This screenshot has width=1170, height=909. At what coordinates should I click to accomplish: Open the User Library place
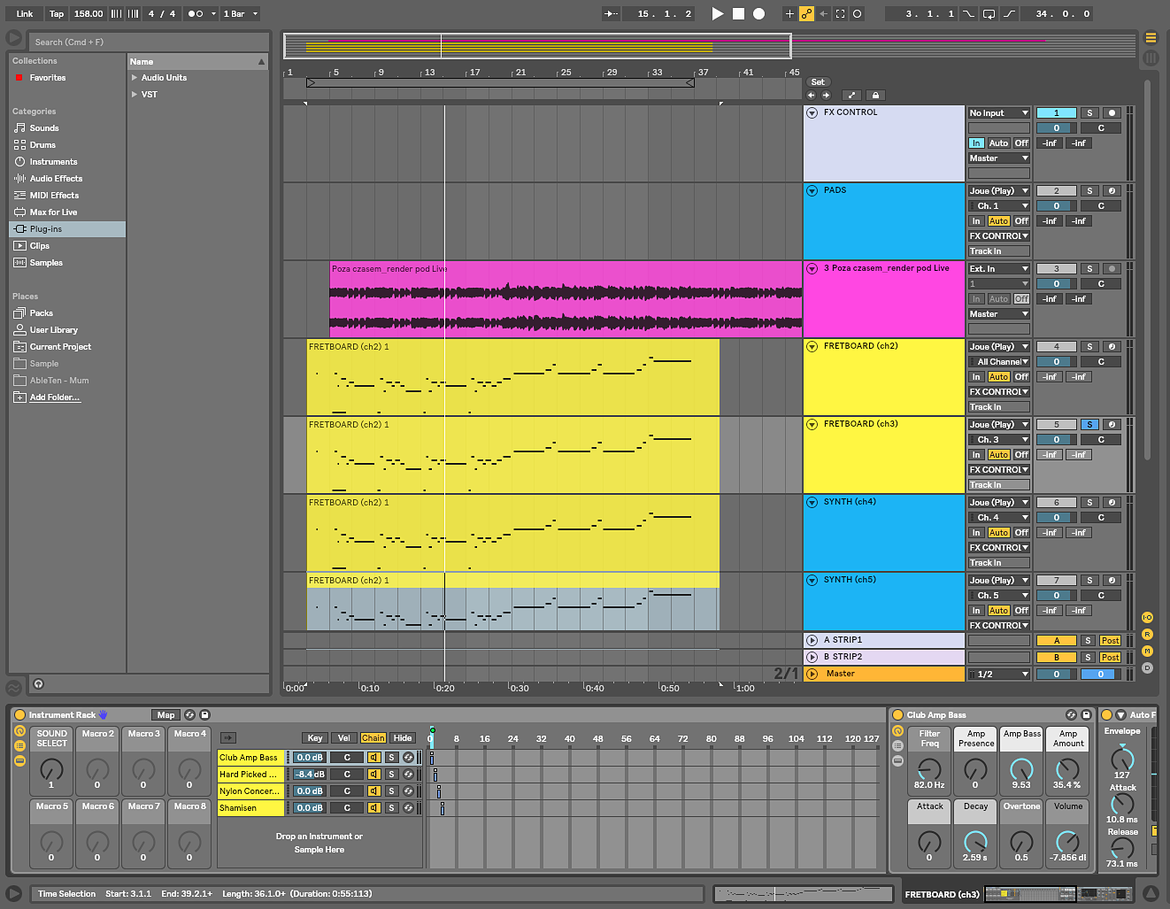54,330
